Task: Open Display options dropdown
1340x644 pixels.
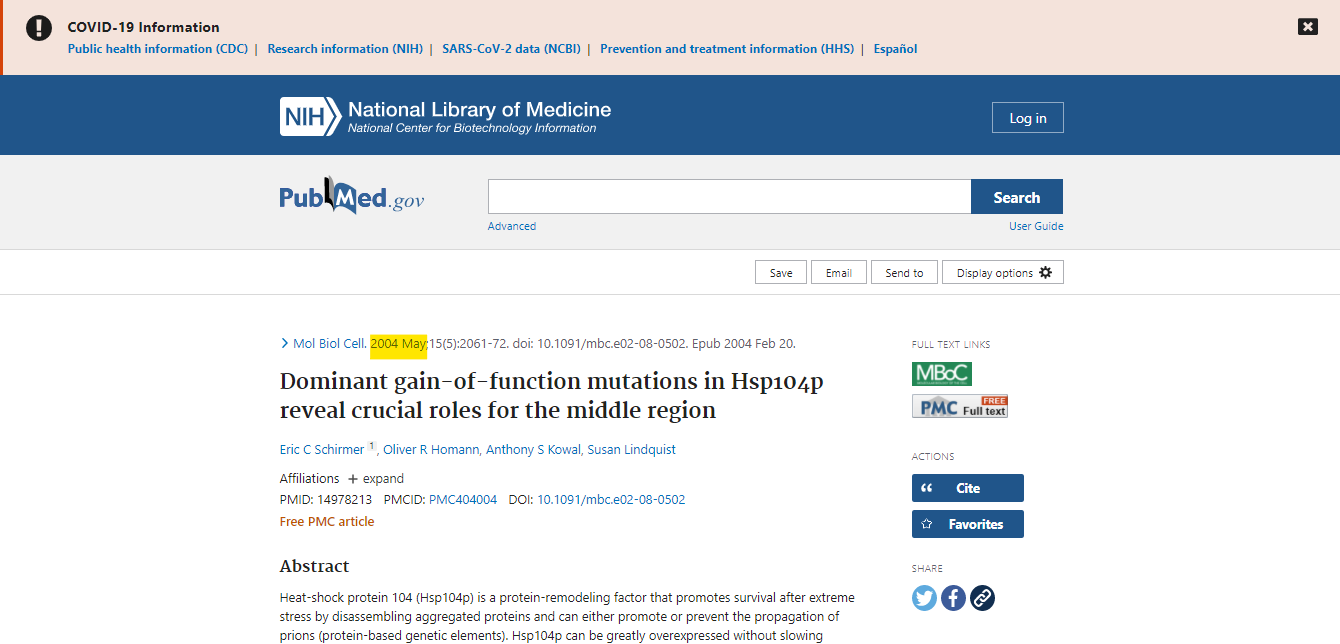Action: (1003, 272)
